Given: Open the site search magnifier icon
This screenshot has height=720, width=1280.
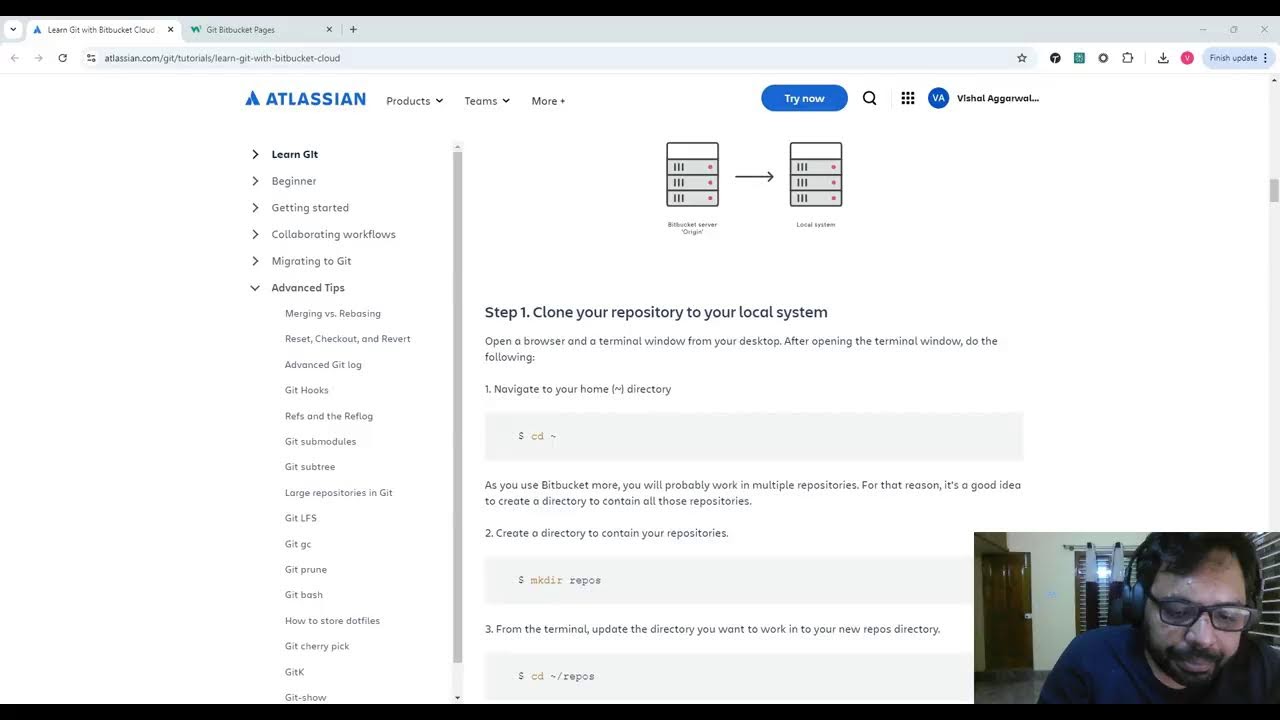Looking at the screenshot, I should pyautogui.click(x=869, y=98).
